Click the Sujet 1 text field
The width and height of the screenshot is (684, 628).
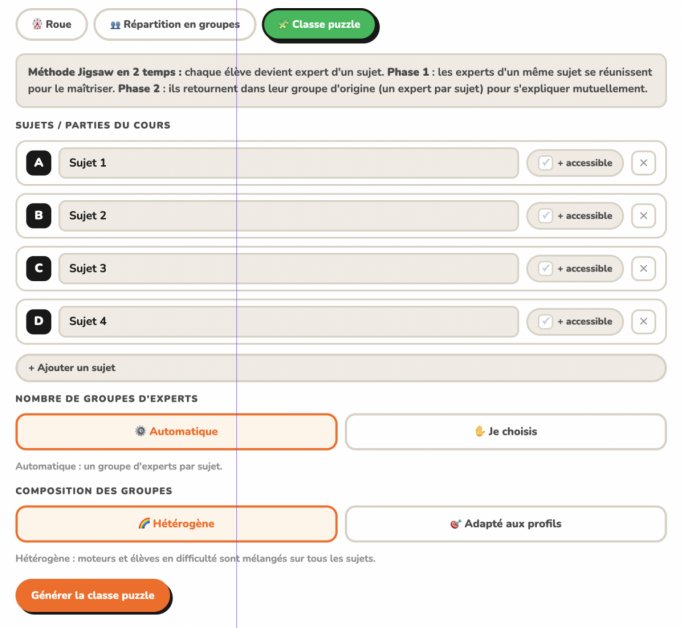point(288,163)
